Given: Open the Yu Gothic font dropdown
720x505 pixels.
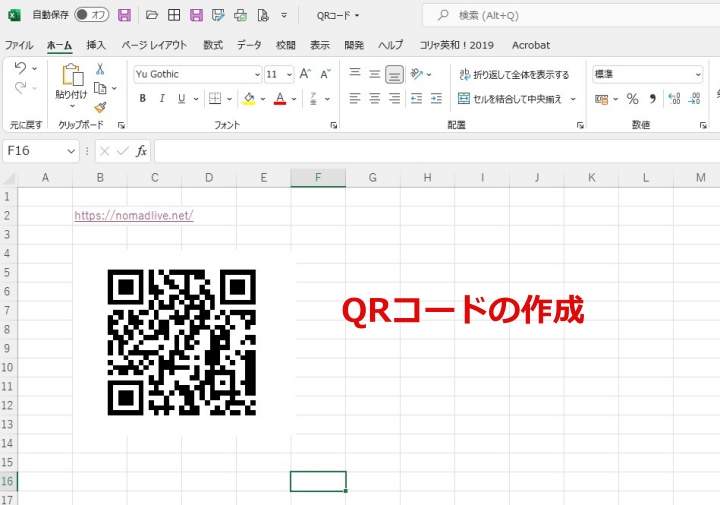Looking at the screenshot, I should coord(257,74).
